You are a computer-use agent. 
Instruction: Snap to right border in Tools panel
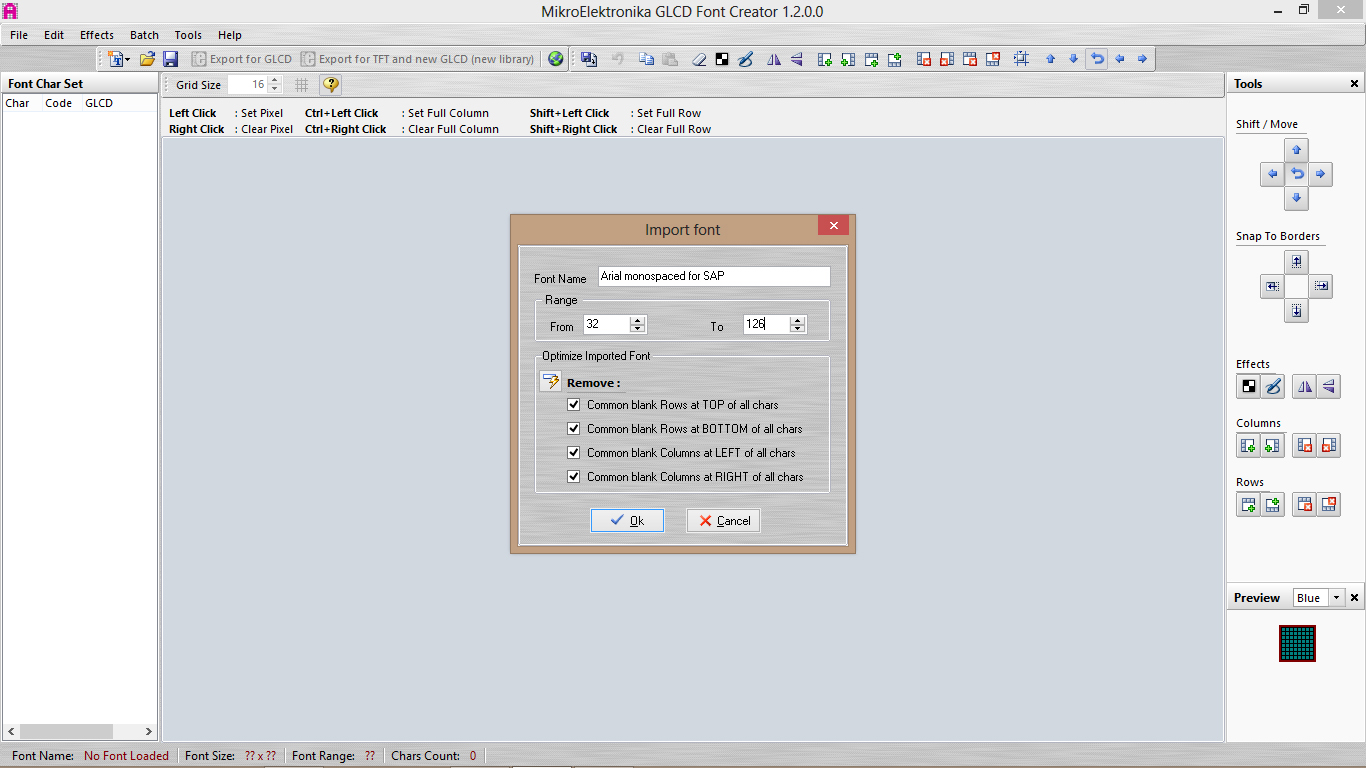(1321, 286)
